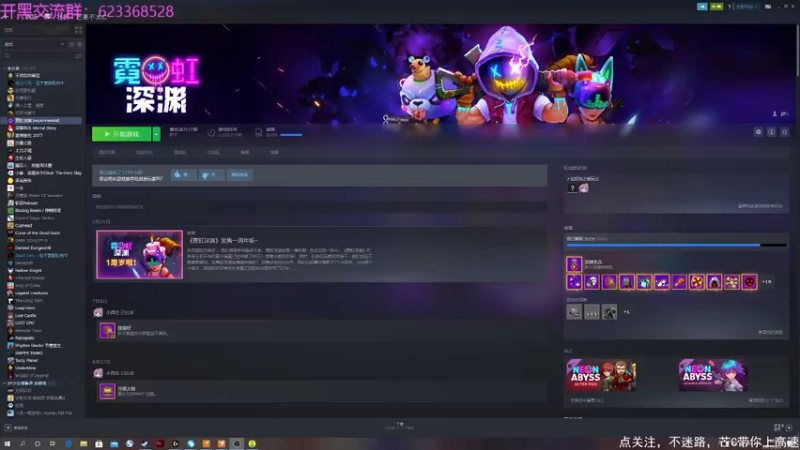
Task: Click the game info circle icon
Action: (x=771, y=132)
